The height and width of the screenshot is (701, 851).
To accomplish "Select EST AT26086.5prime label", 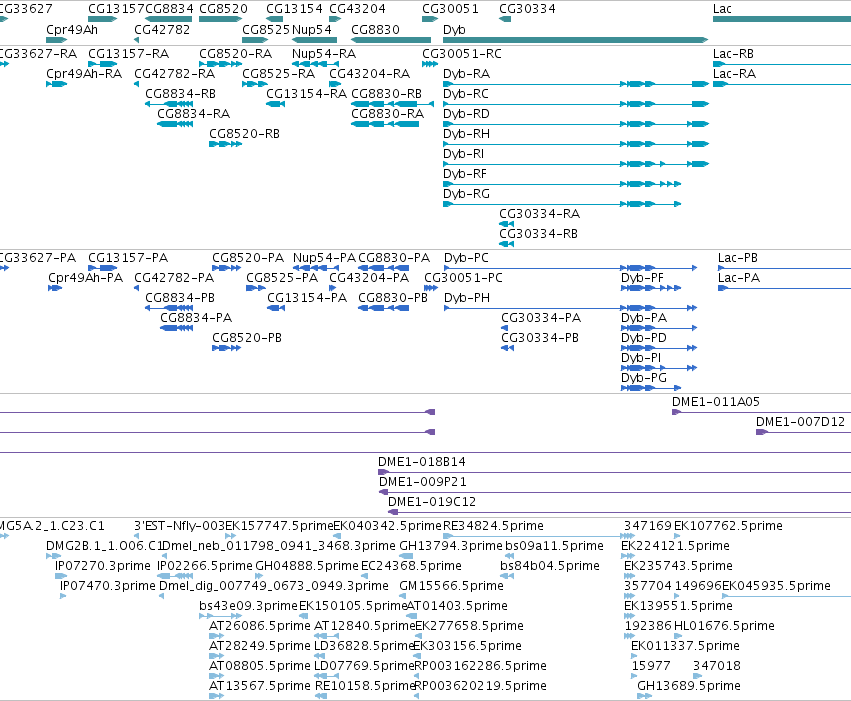I will (x=260, y=626).
